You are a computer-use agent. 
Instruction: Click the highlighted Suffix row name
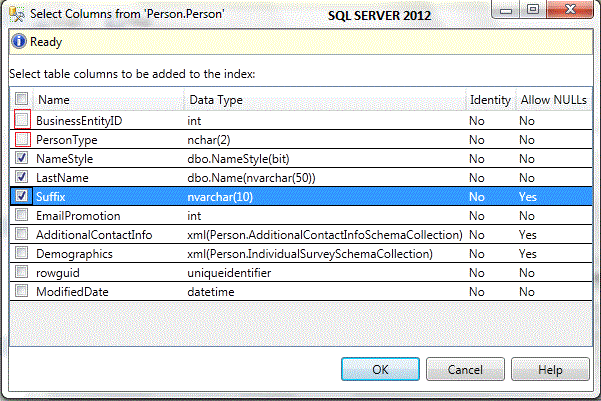click(51, 197)
